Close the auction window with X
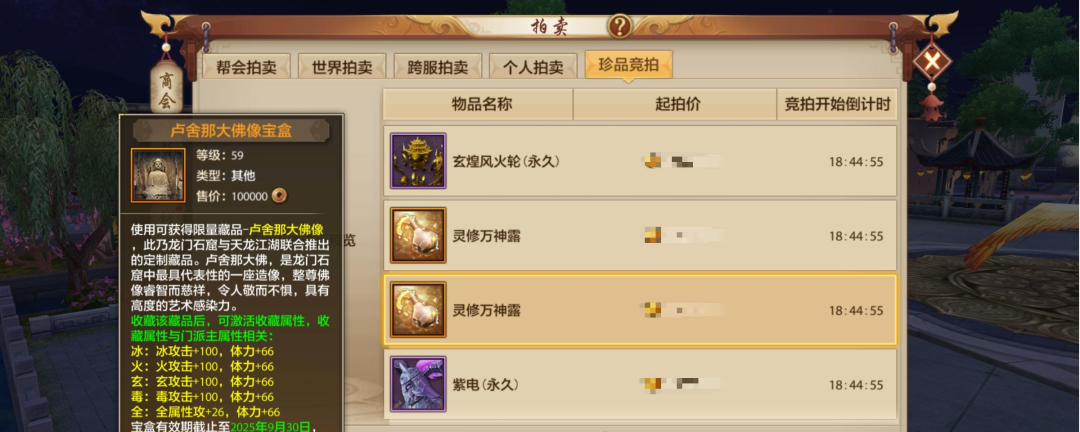The width and height of the screenshot is (1080, 432). coord(932,63)
